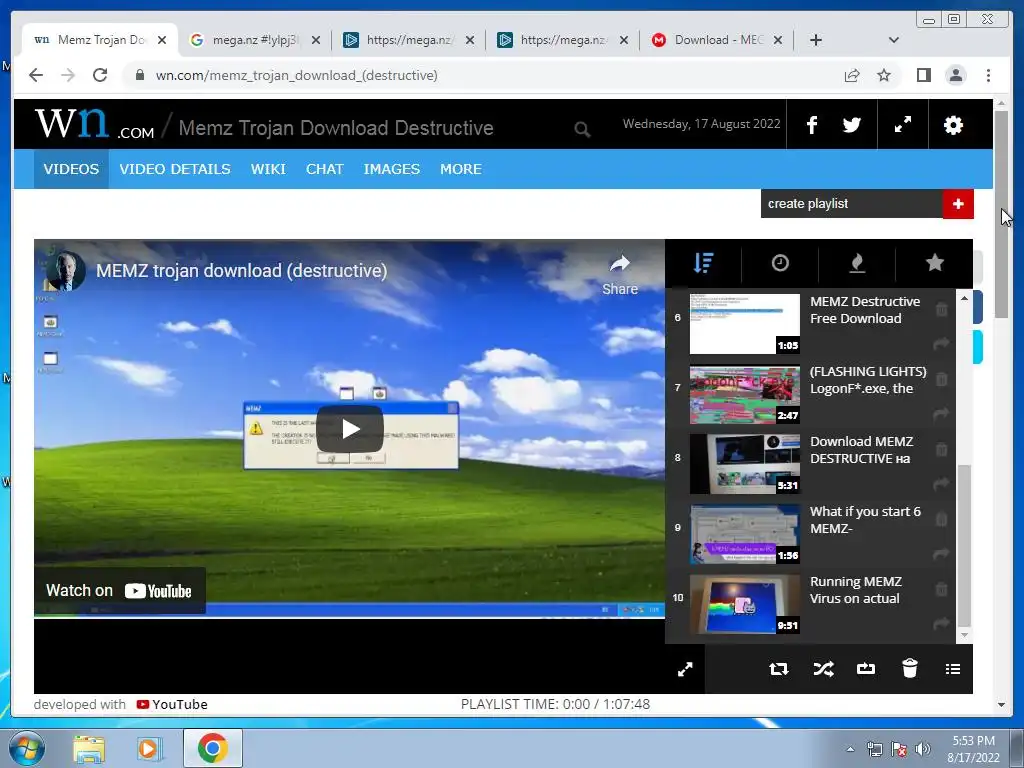Click the search magnifier icon in header
This screenshot has width=1024, height=768.
point(582,129)
